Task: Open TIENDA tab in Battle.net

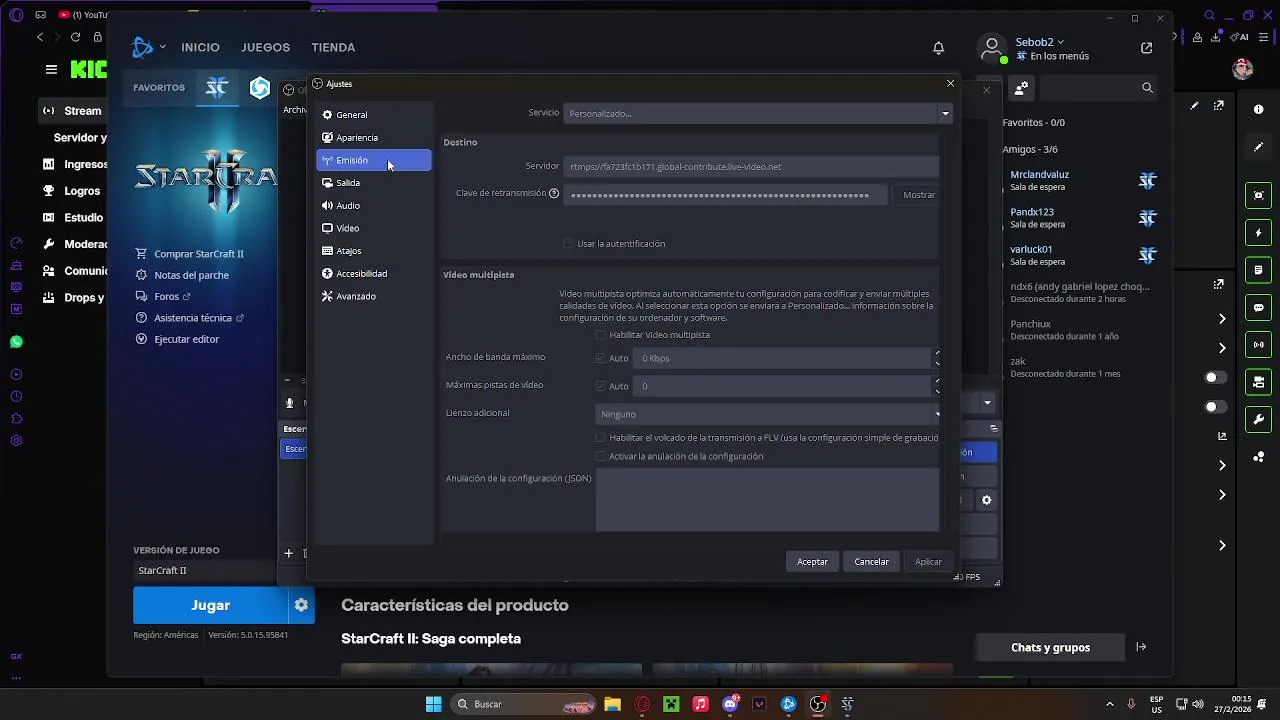Action: 333,47
